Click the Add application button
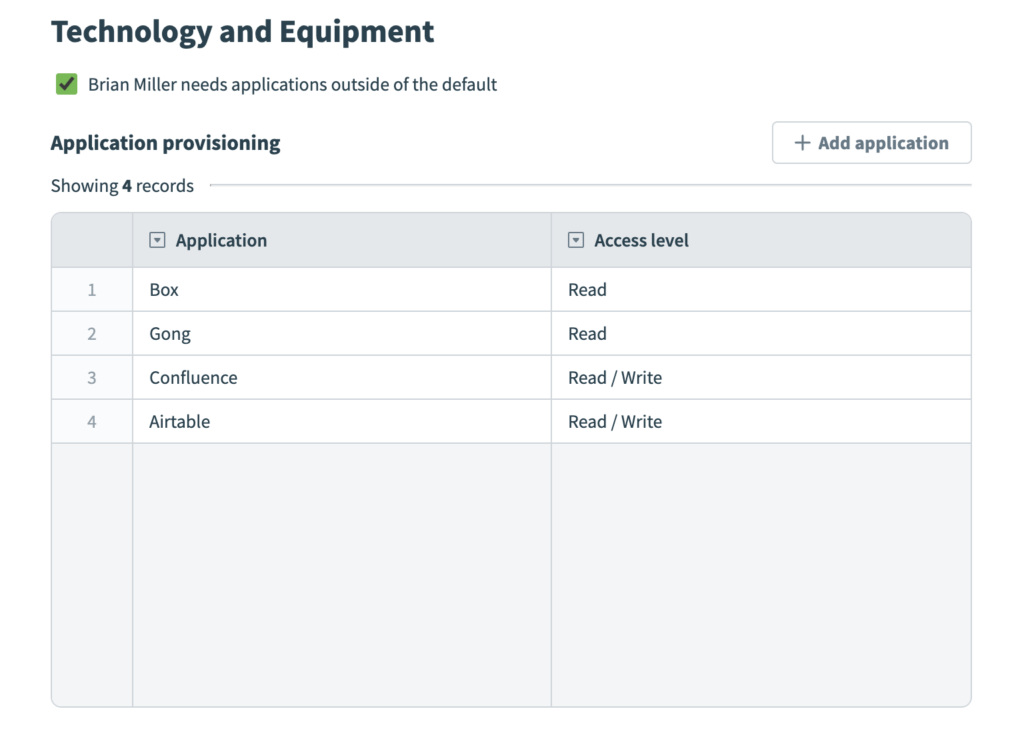The width and height of the screenshot is (1024, 741). click(871, 142)
